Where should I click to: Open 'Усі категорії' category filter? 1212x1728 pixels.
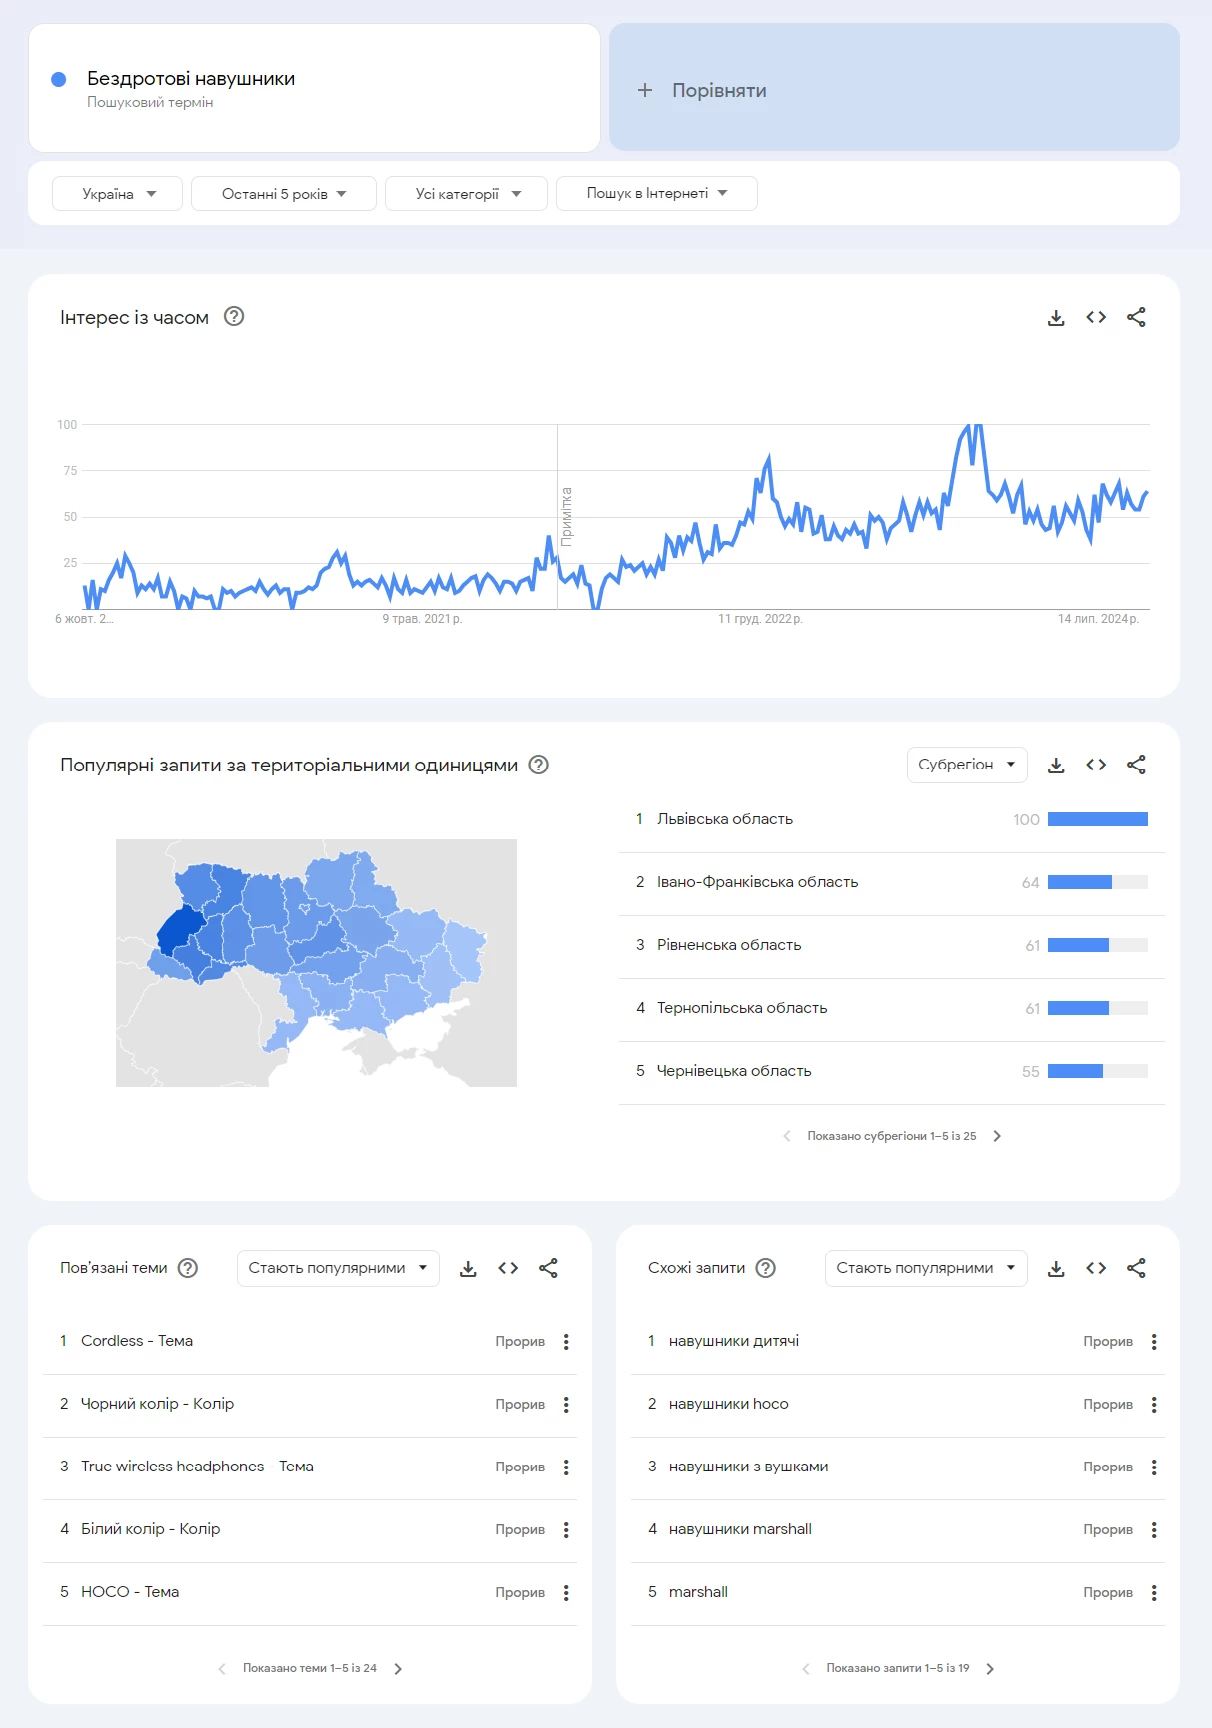tap(465, 193)
